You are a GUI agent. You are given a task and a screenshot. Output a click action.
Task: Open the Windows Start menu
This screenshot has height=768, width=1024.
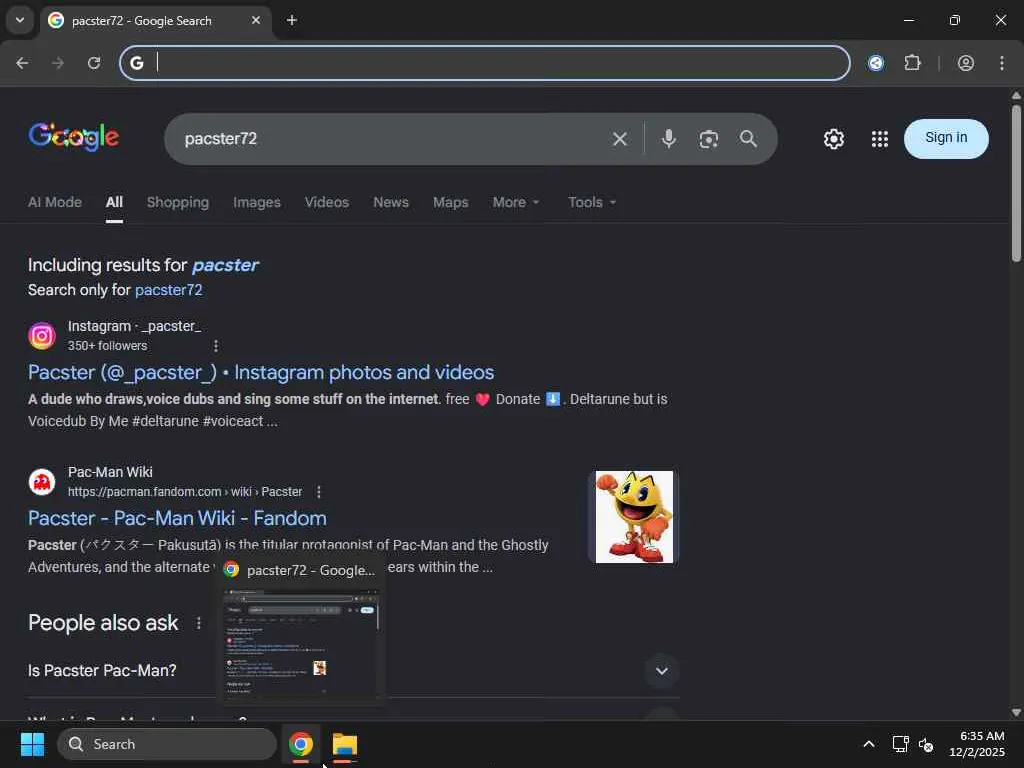click(x=32, y=744)
